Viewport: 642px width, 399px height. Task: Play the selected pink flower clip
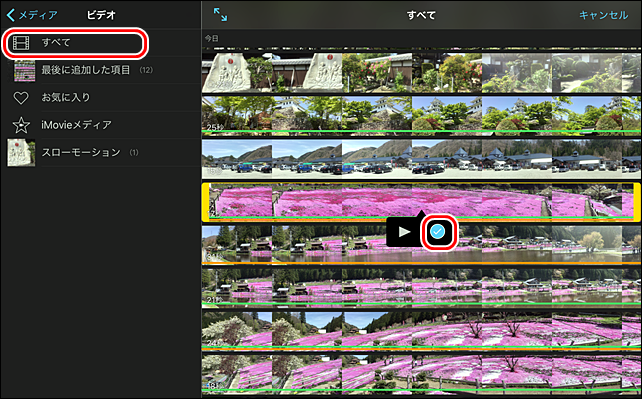tap(405, 232)
